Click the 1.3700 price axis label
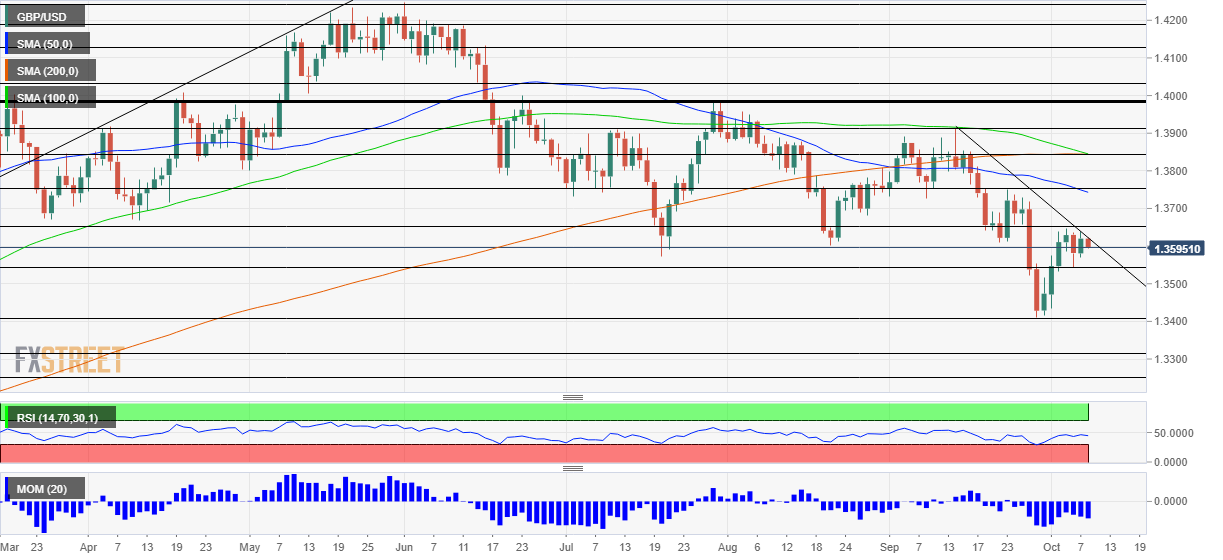The image size is (1223, 560). pyautogui.click(x=1170, y=209)
